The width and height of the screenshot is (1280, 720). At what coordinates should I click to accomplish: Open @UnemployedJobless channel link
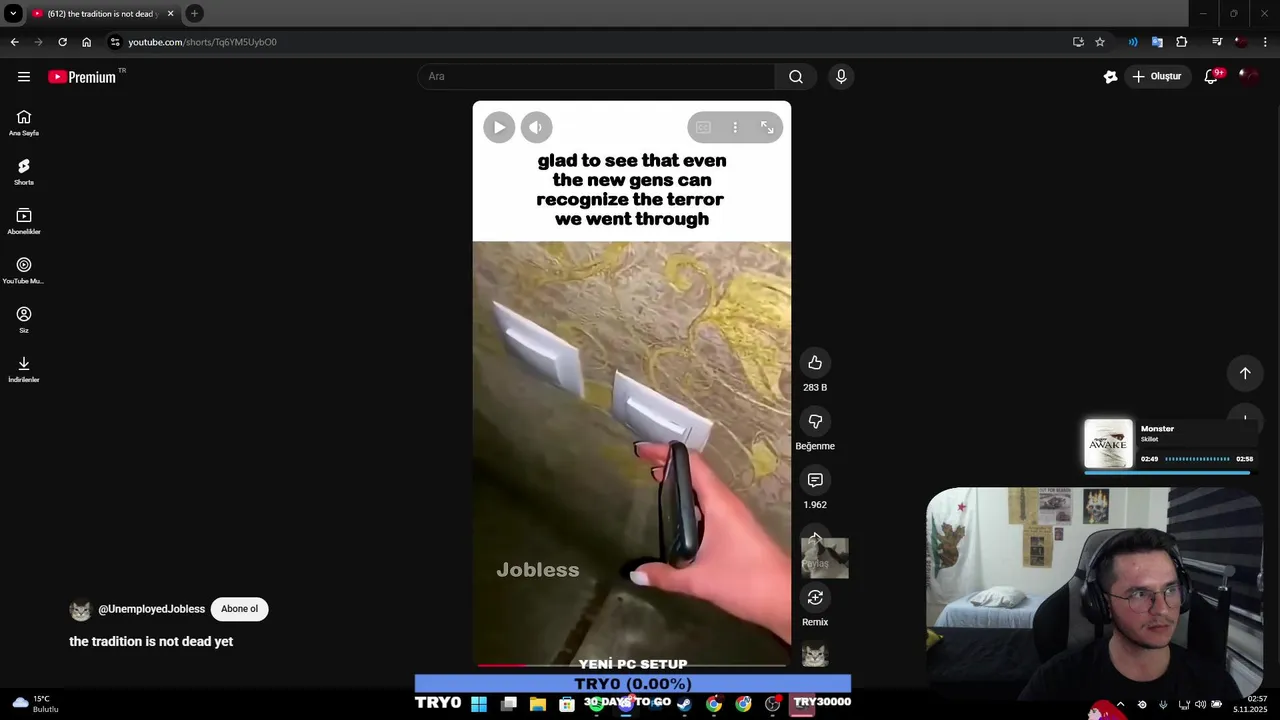[x=151, y=609]
